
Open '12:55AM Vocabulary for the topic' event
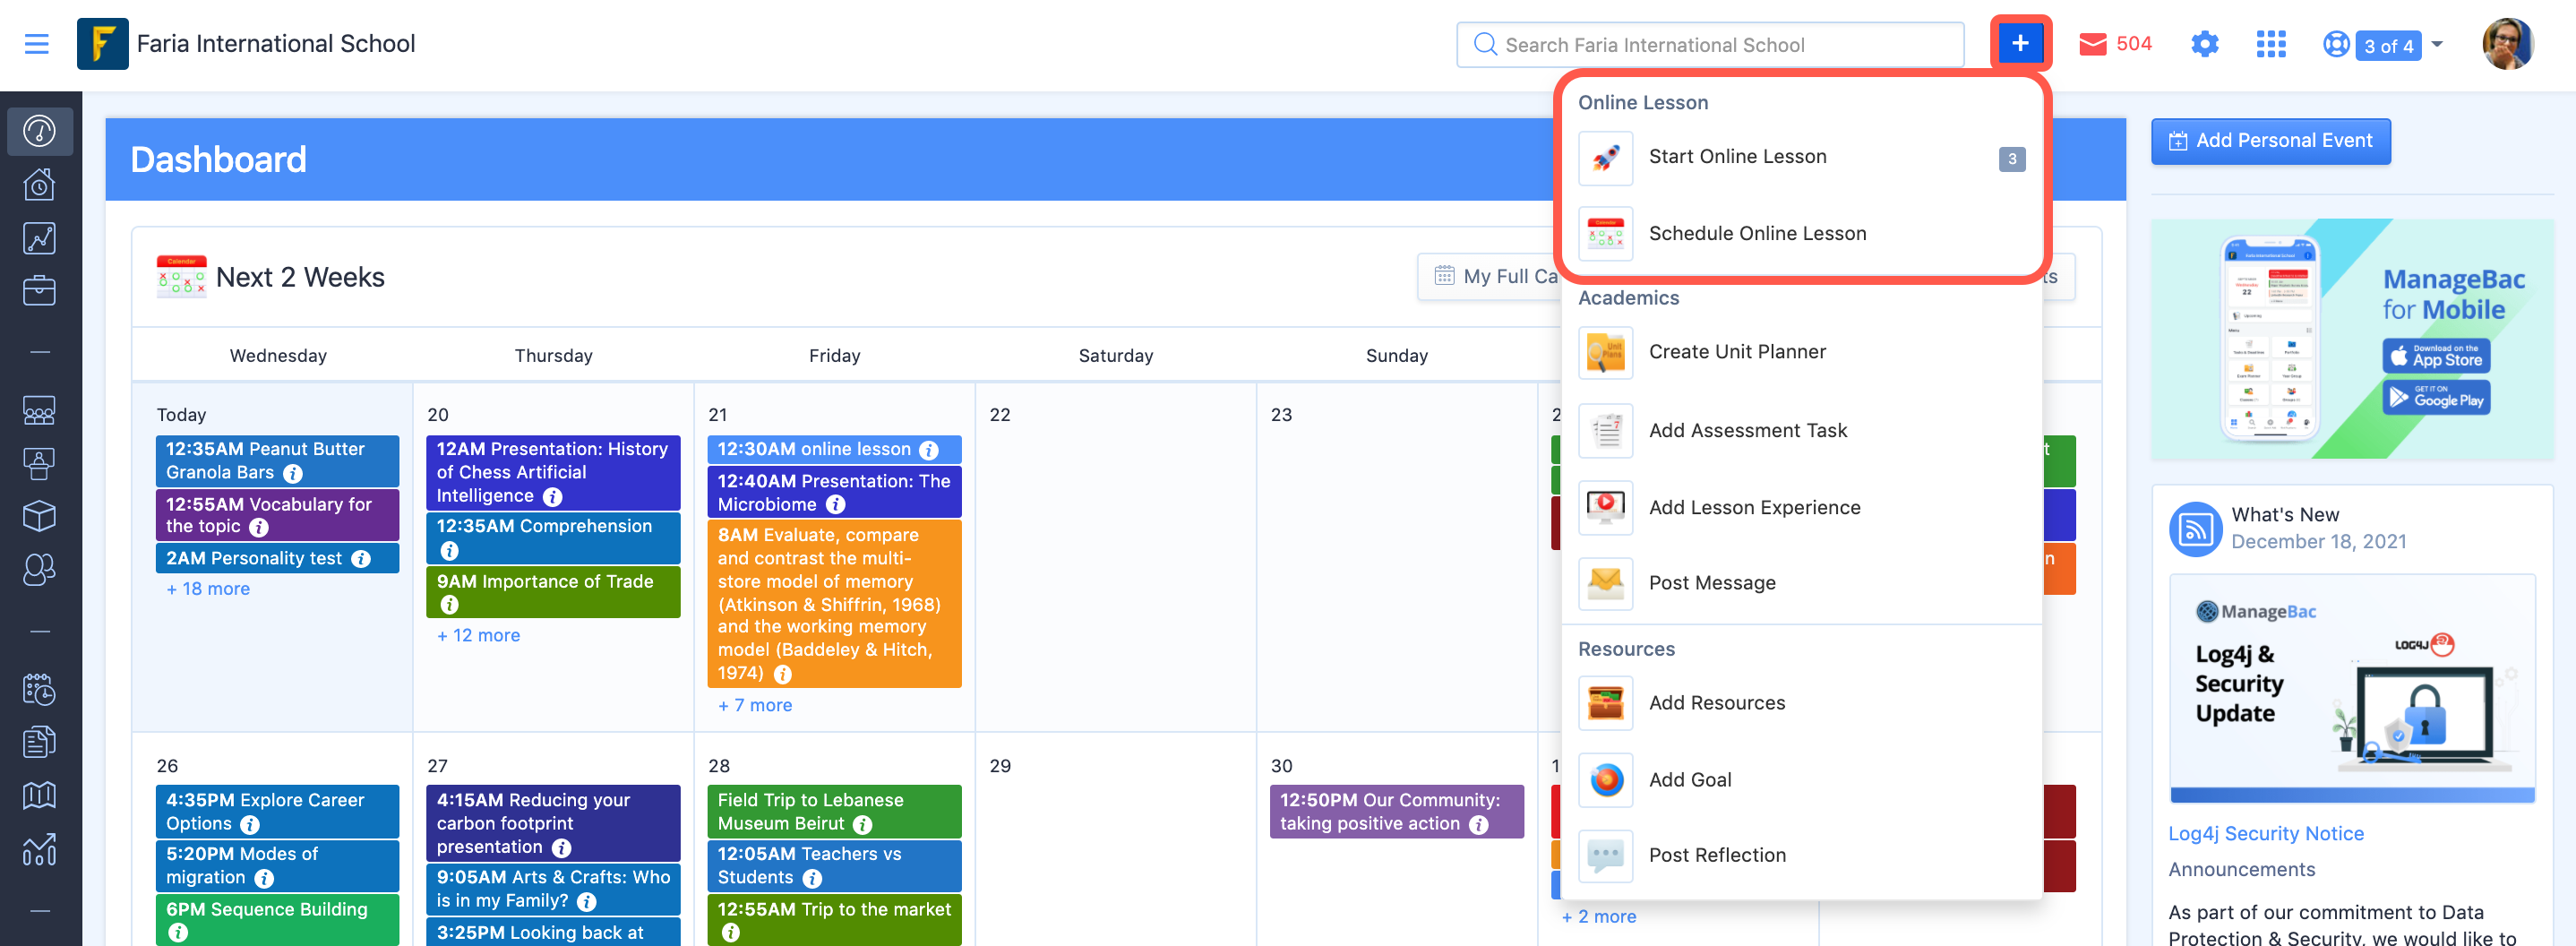click(x=277, y=515)
